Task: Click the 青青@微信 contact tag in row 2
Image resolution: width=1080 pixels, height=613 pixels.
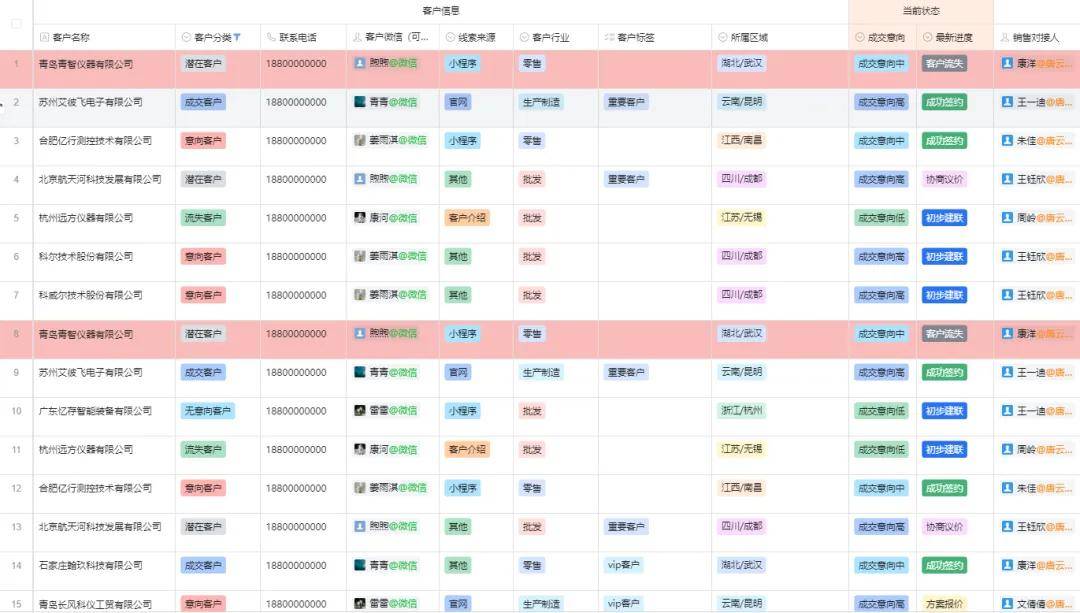Action: coord(392,101)
